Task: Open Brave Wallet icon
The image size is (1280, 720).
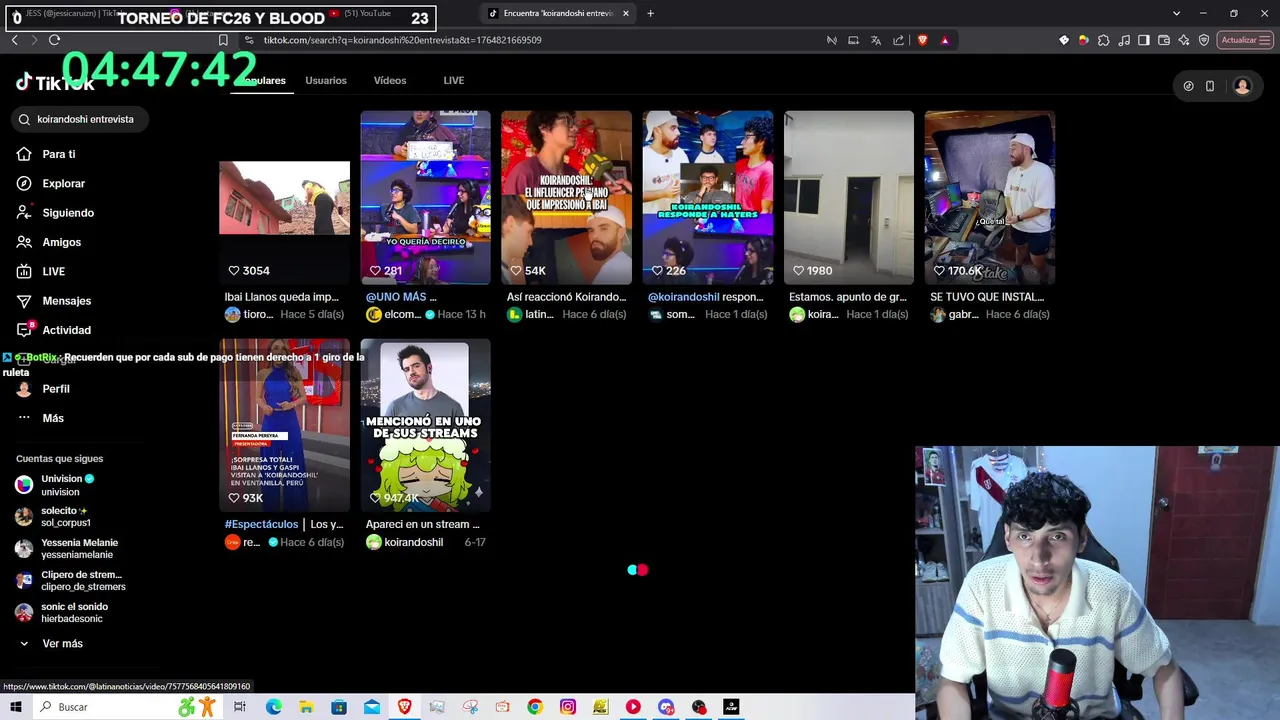Action: (x=1165, y=40)
